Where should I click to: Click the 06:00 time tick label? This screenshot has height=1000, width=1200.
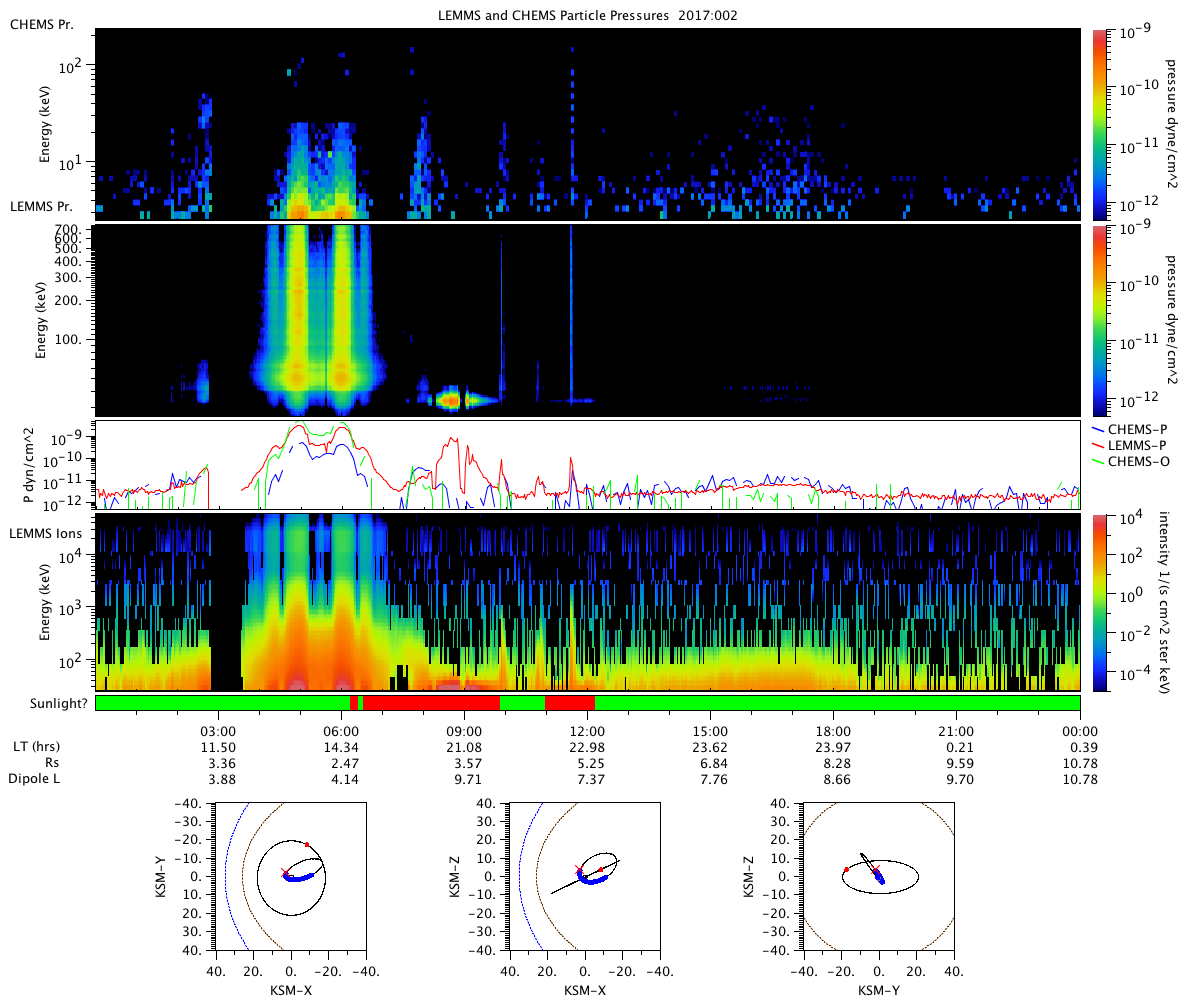point(342,731)
